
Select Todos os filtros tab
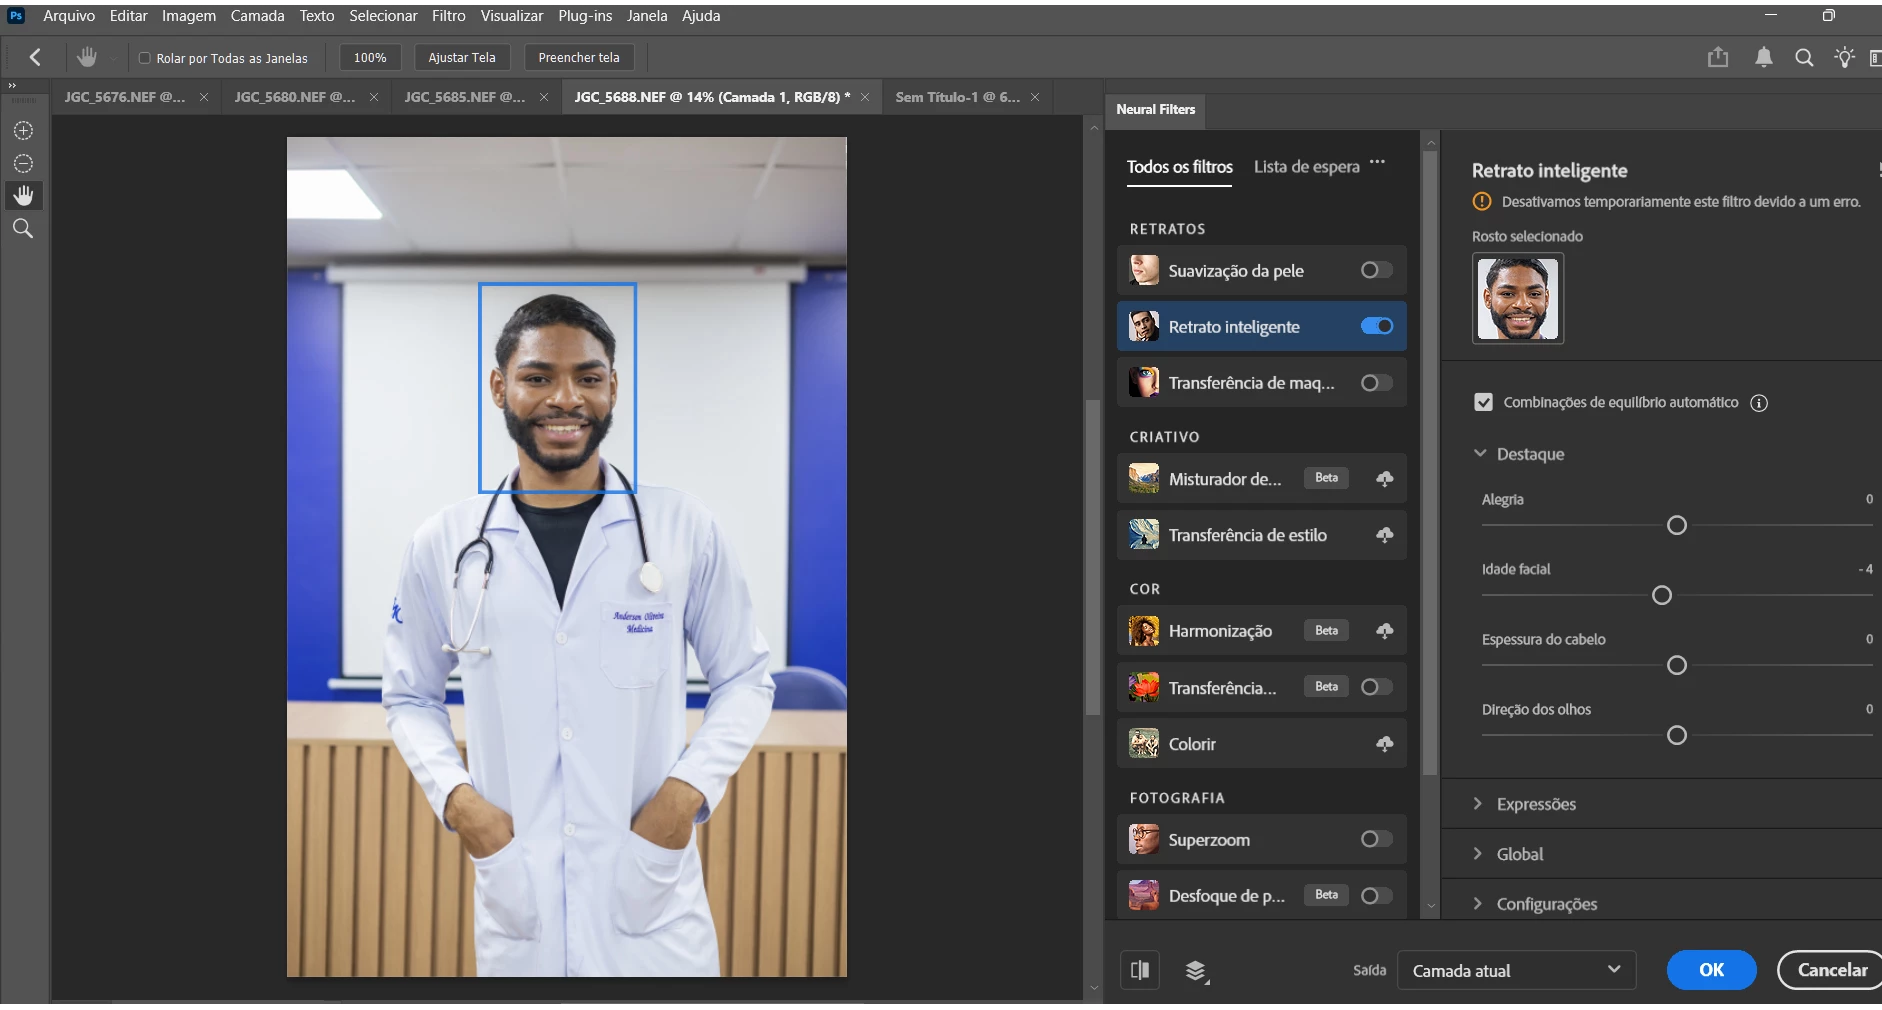1180,167
